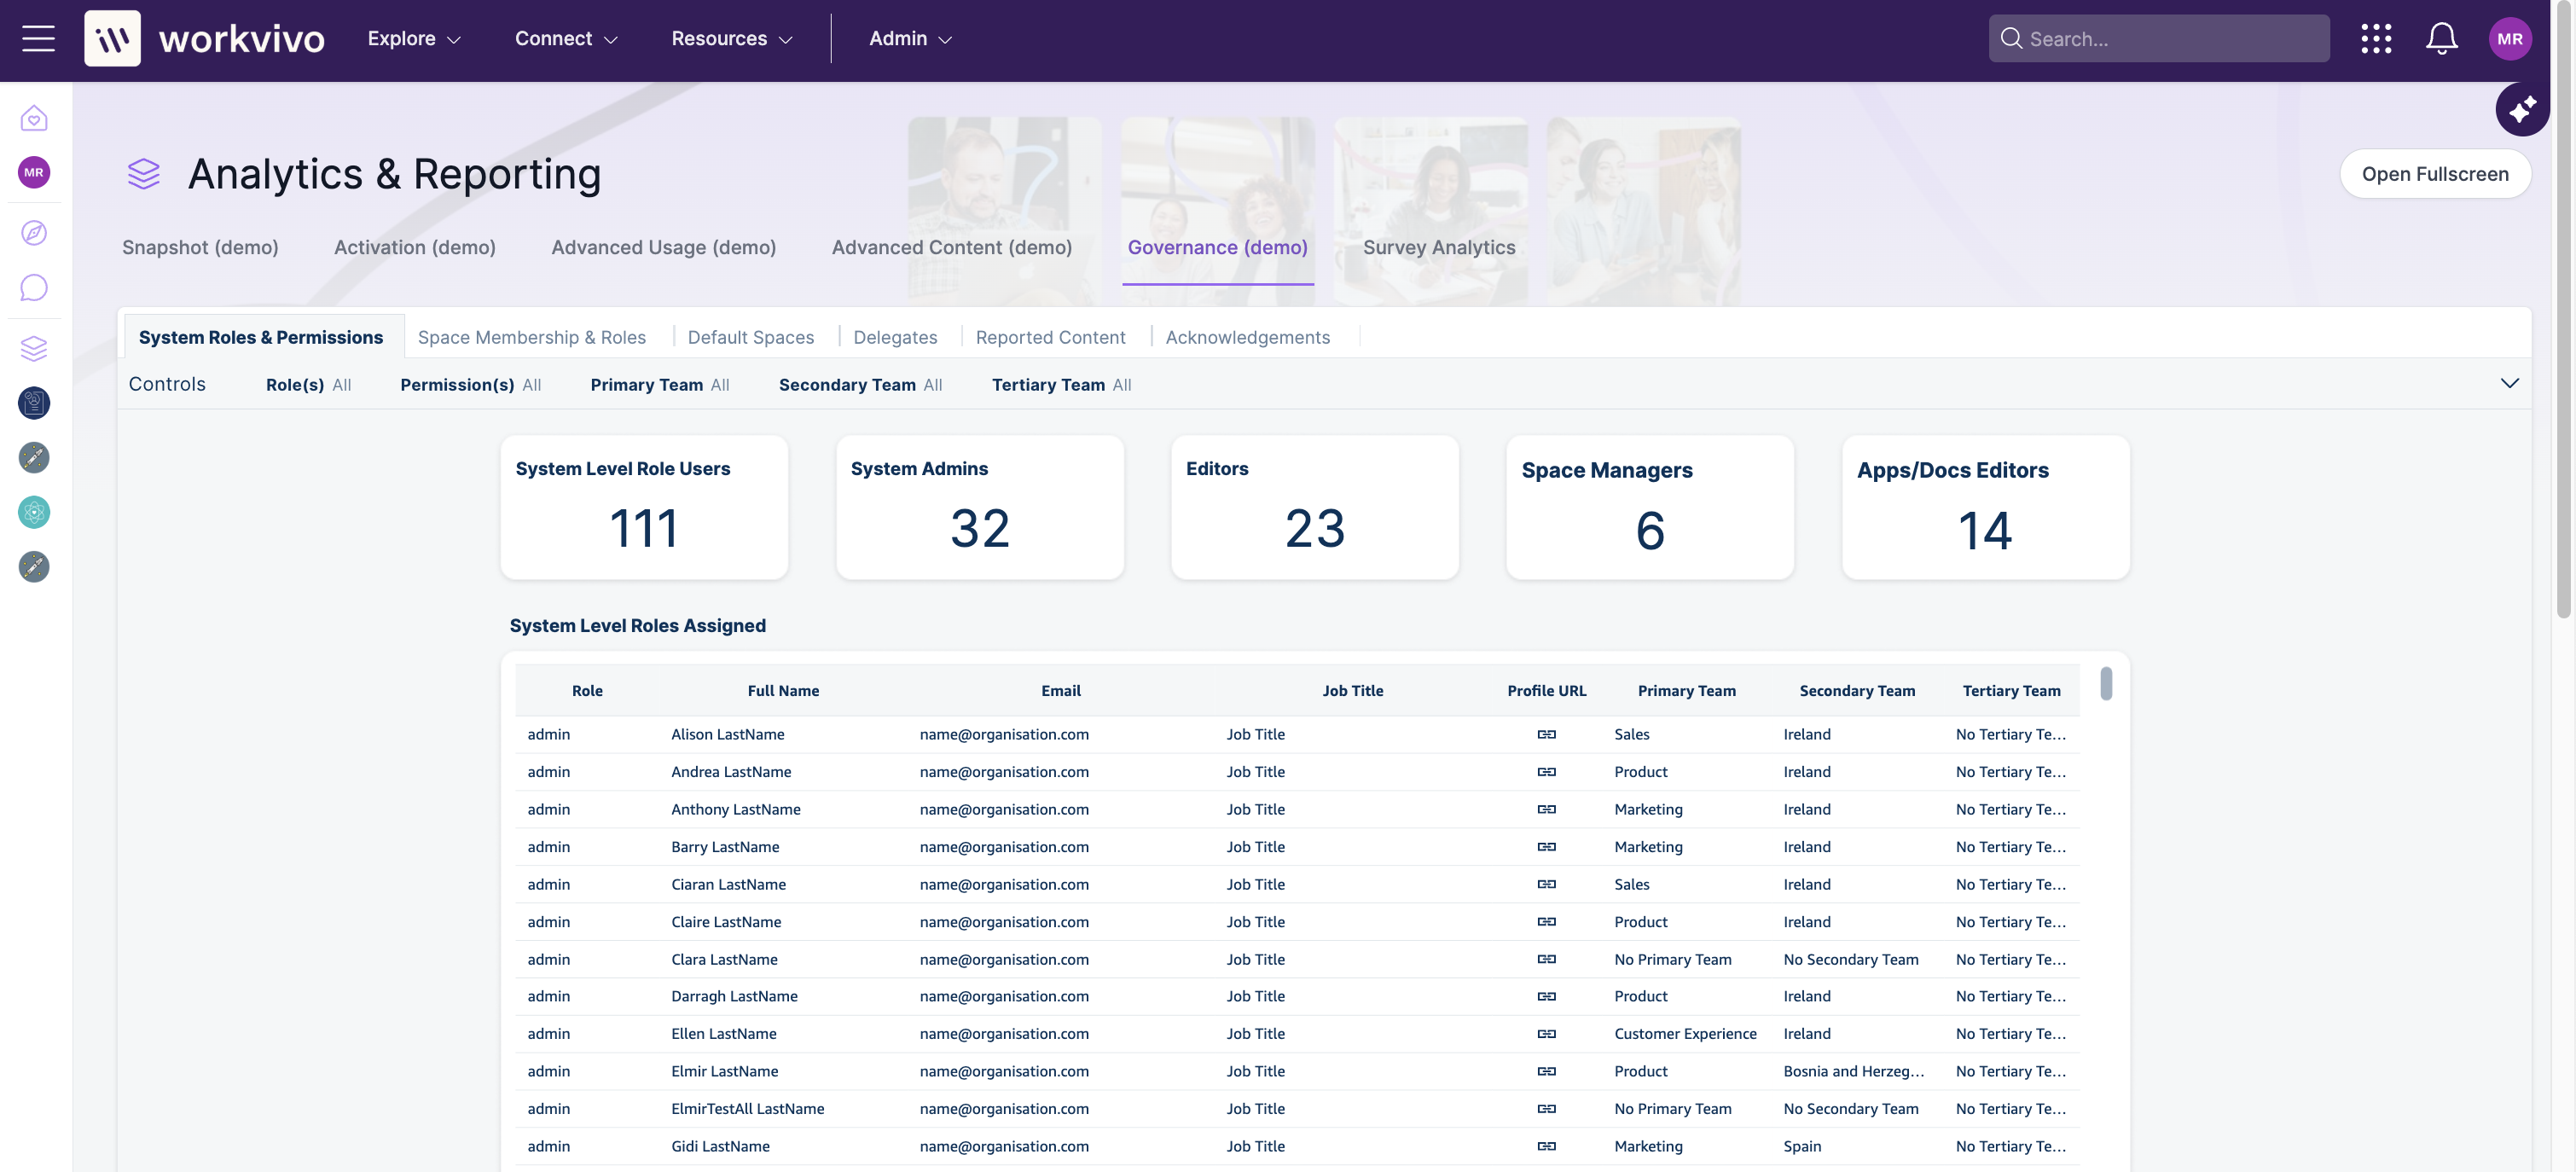The width and height of the screenshot is (2576, 1172).
Task: Open Alison LastName's profile URL link icon
Action: point(1546,734)
